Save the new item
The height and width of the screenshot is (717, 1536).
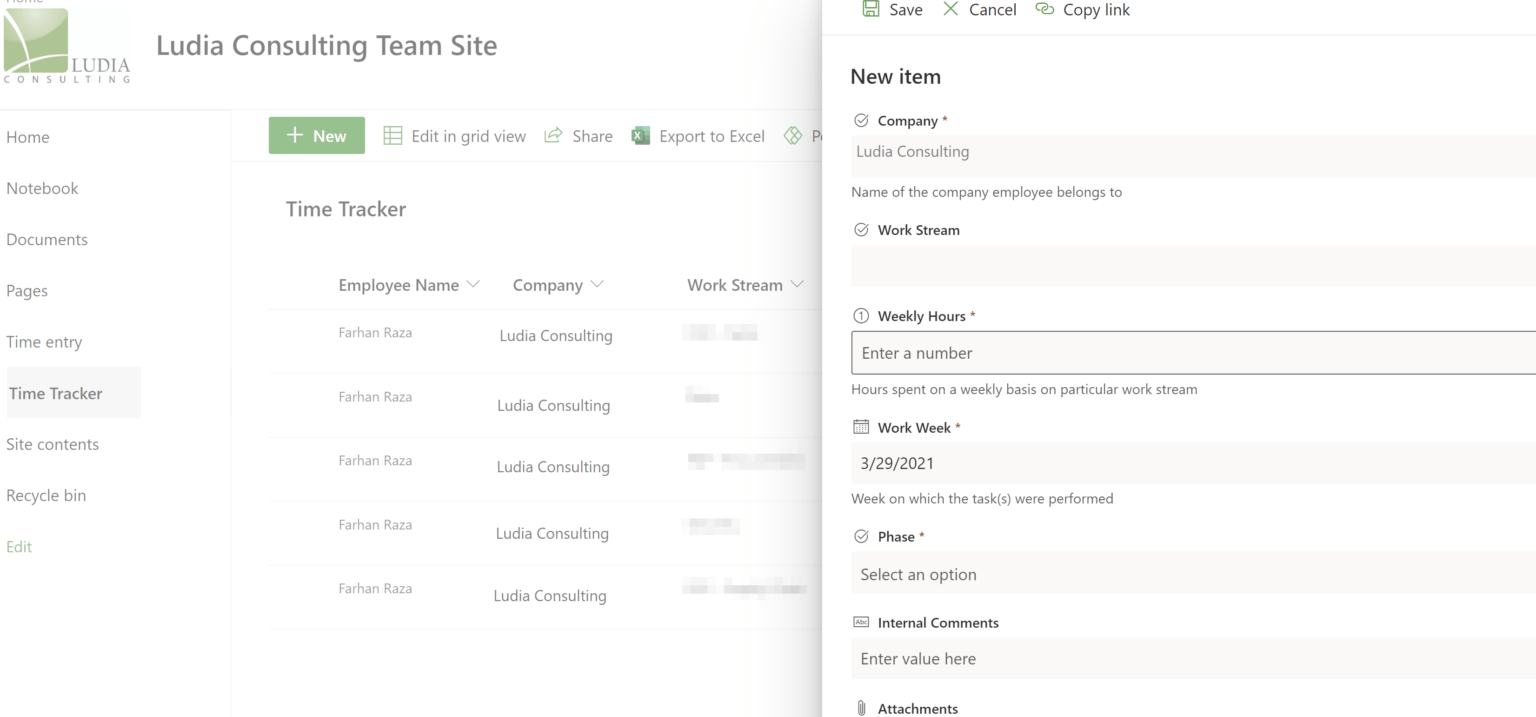coord(891,9)
